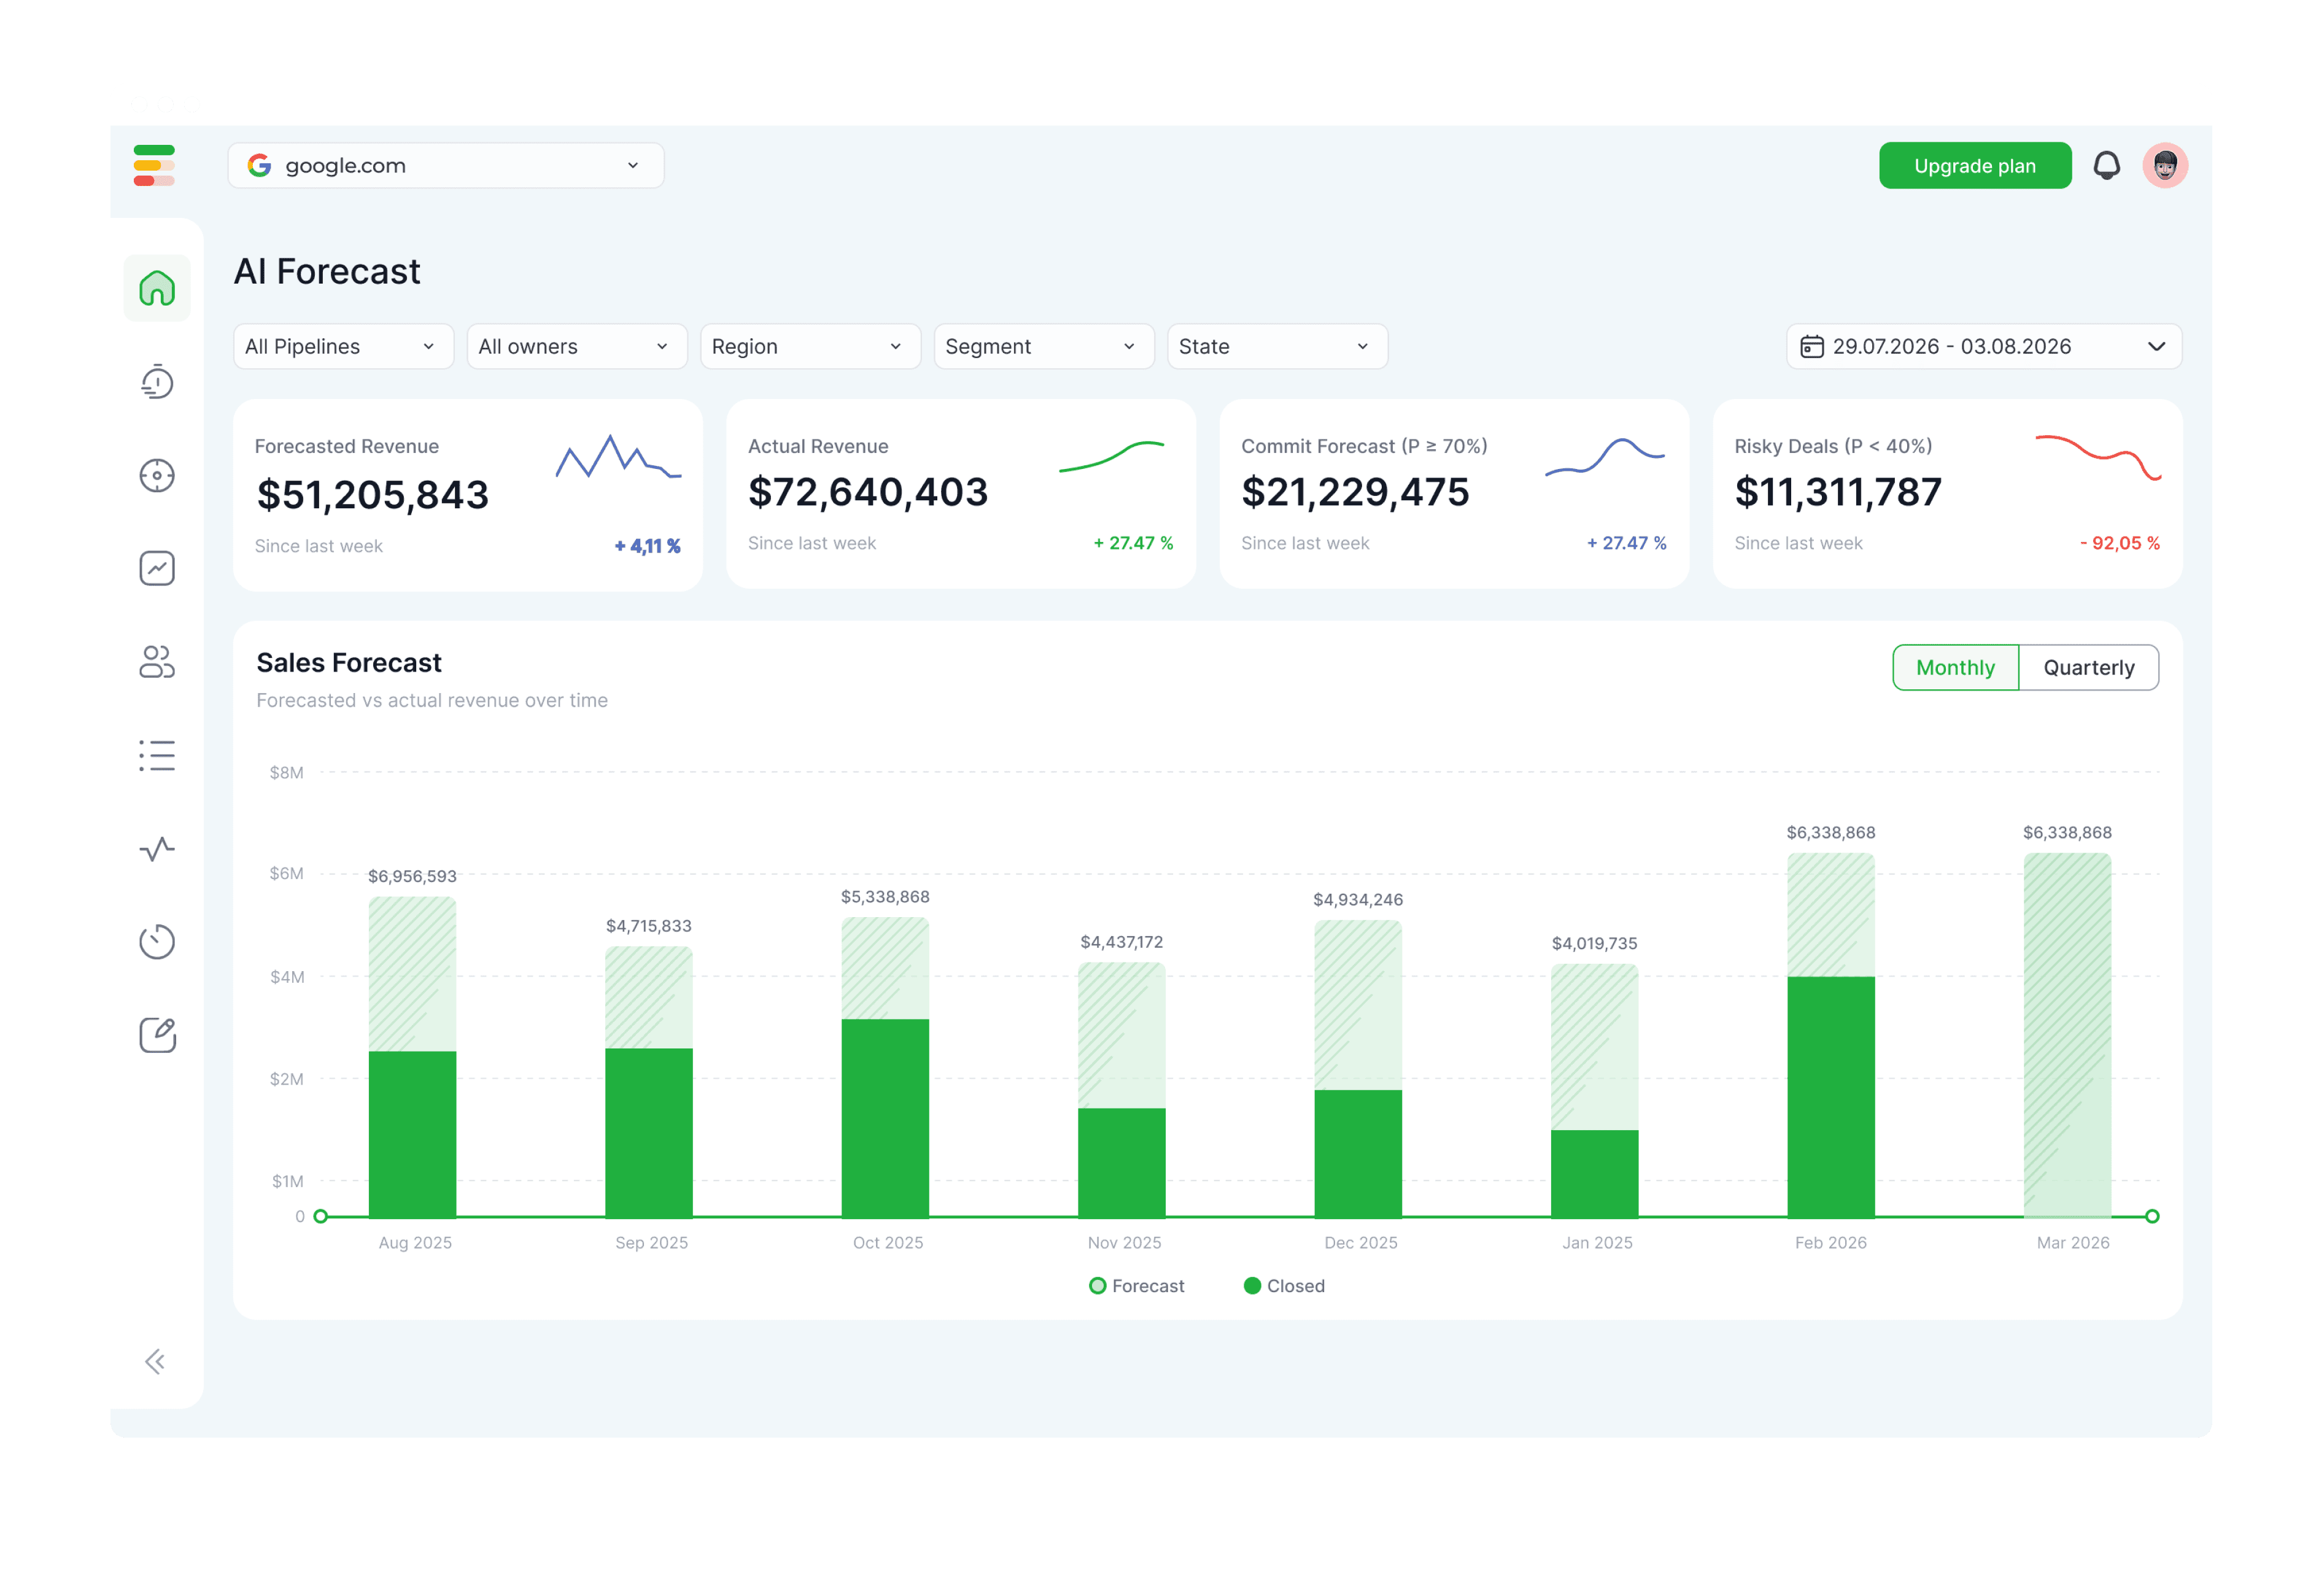The width and height of the screenshot is (2324, 1569).
Task: Toggle Closed series in chart legend
Action: click(1284, 1286)
